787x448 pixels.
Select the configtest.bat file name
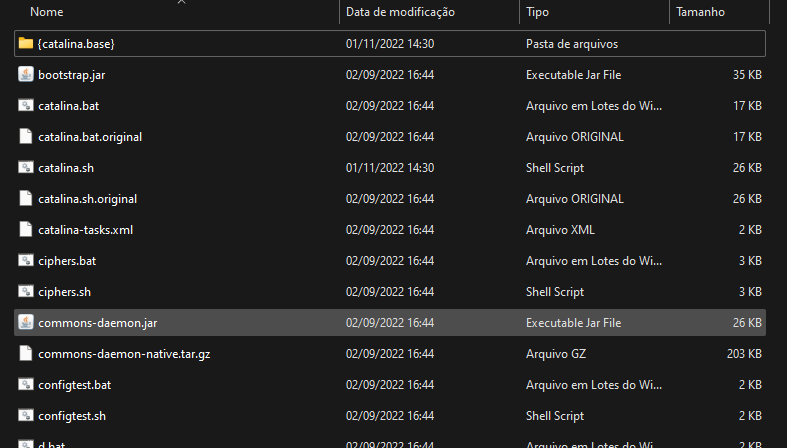coord(74,385)
